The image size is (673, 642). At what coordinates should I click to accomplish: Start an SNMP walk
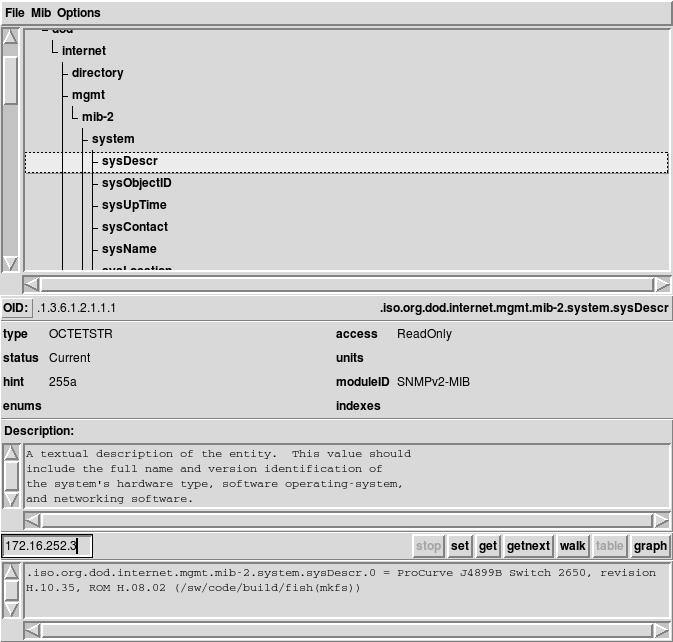click(x=572, y=546)
